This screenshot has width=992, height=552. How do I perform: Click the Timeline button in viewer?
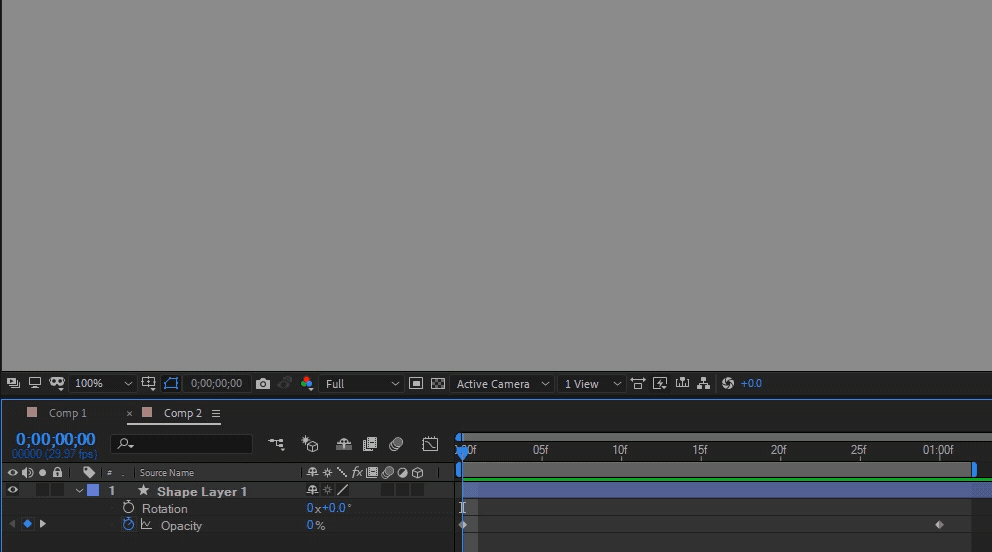pos(682,383)
